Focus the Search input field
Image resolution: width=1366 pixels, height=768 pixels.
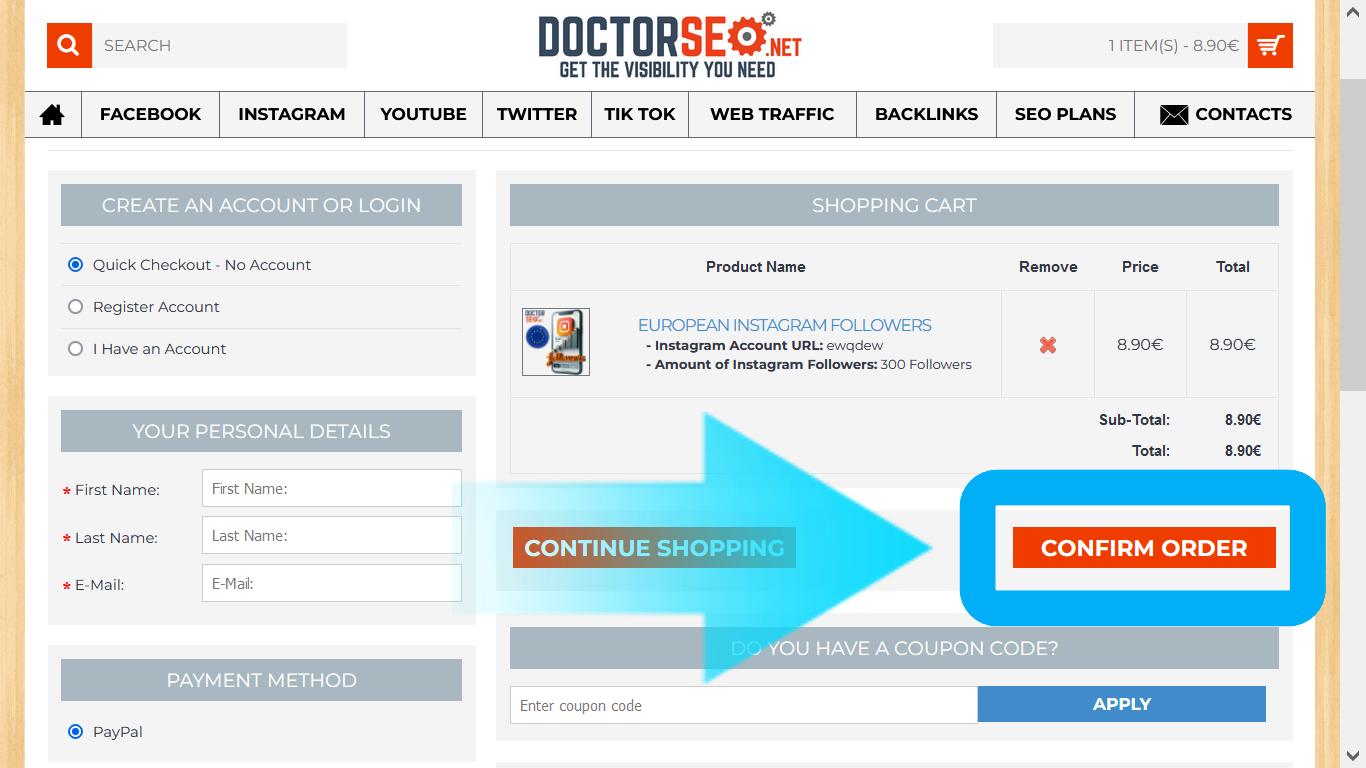[x=220, y=45]
